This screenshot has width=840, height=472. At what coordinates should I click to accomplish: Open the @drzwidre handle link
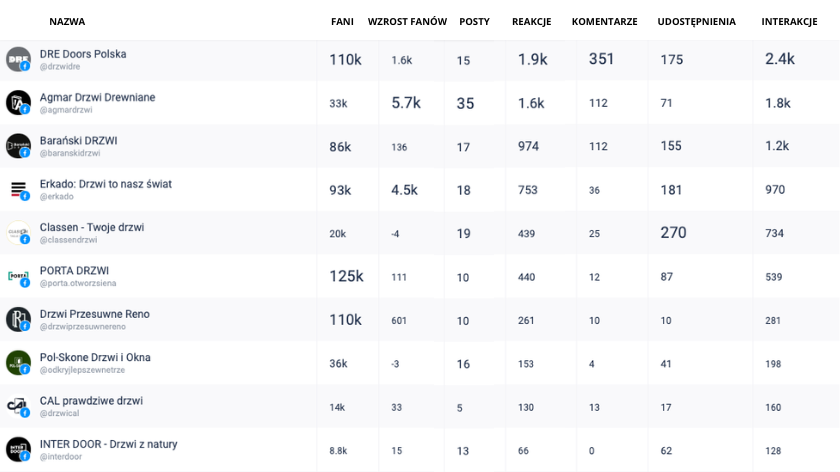click(60, 66)
